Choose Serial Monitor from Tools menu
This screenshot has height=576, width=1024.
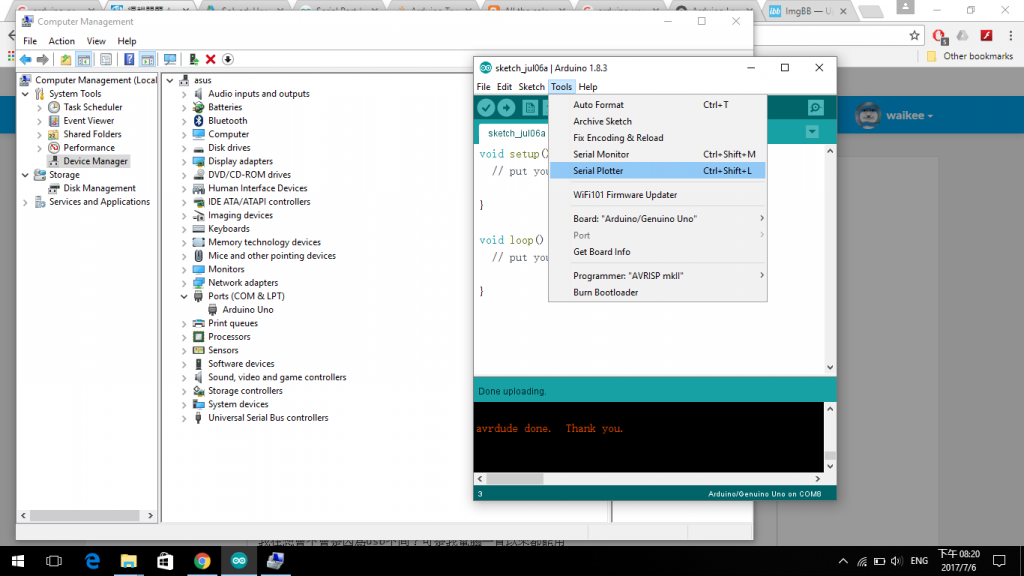pos(658,154)
